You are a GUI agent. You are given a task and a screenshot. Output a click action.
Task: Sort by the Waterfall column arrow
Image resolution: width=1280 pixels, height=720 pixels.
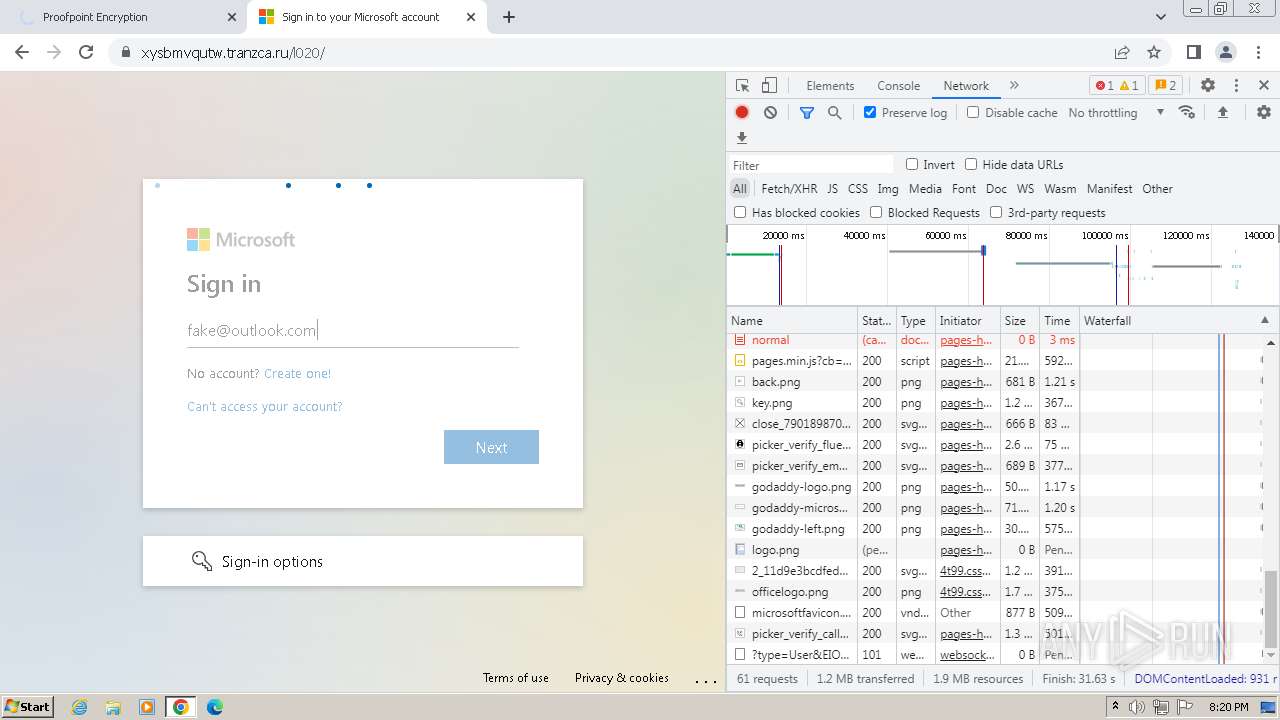pos(1264,321)
